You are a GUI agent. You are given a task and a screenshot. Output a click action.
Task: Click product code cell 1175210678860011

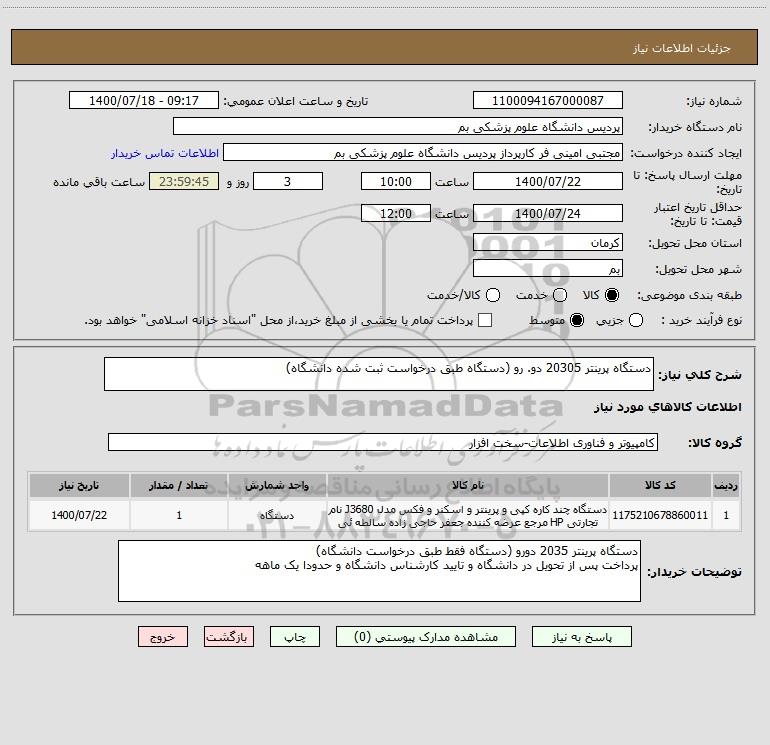(660, 515)
